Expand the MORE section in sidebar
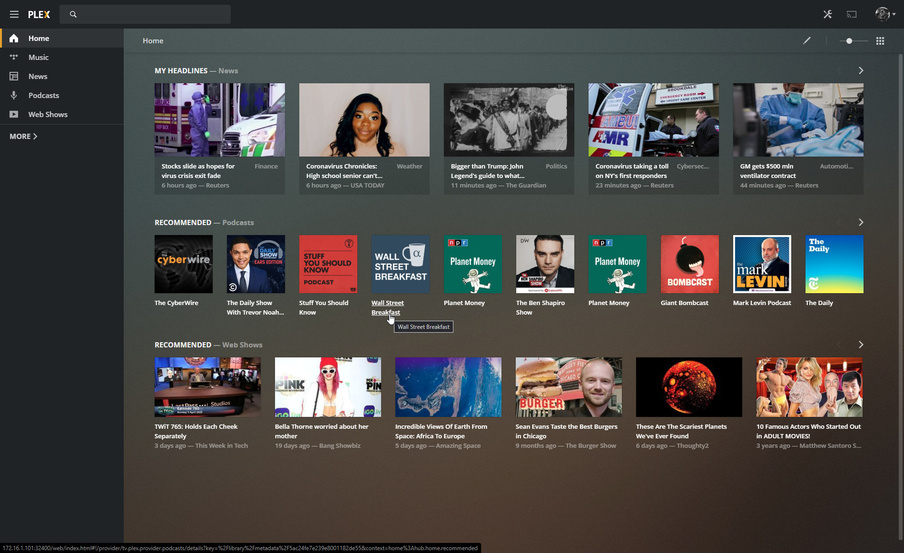The image size is (904, 553). (23, 137)
